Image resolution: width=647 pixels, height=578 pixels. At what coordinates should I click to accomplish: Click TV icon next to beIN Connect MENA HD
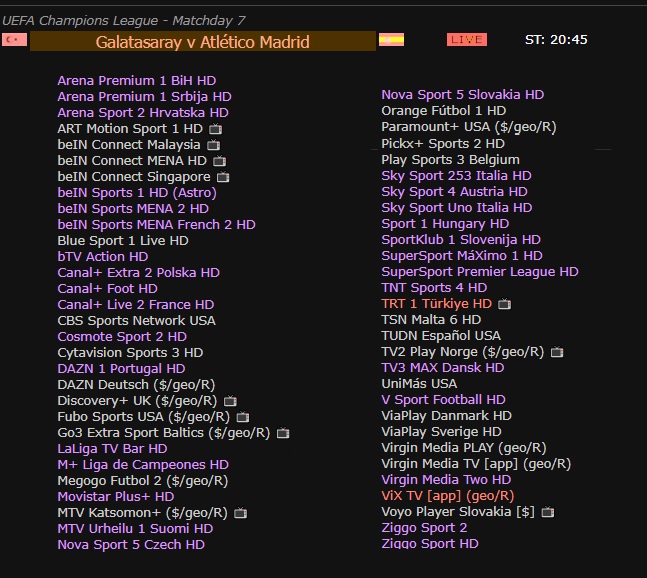(220, 161)
